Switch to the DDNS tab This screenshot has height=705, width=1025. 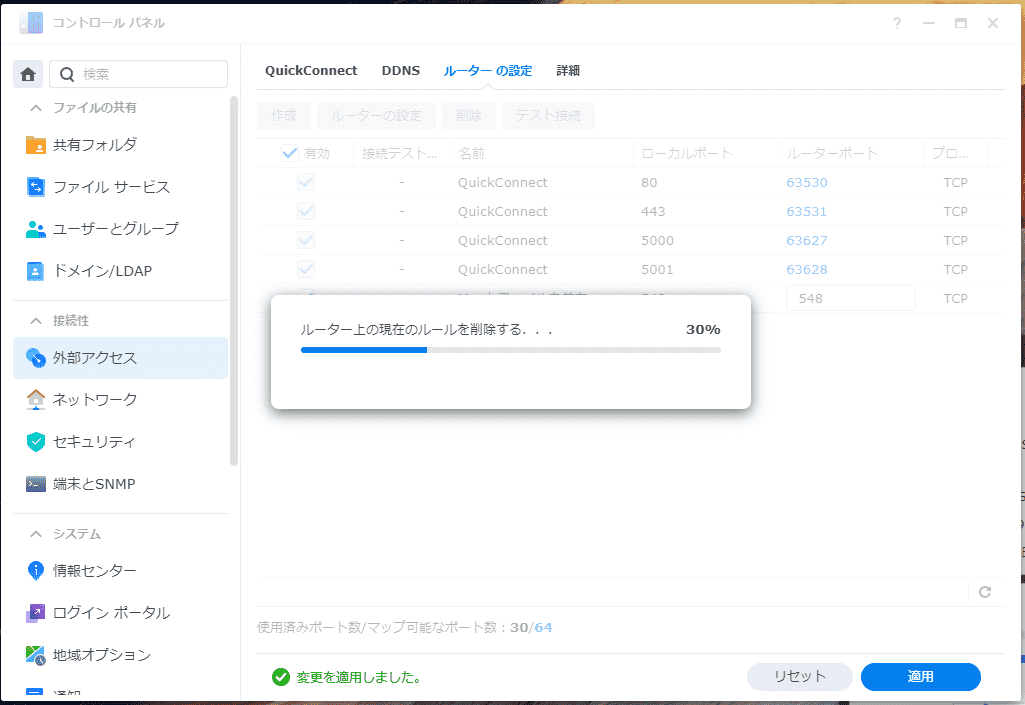click(401, 71)
